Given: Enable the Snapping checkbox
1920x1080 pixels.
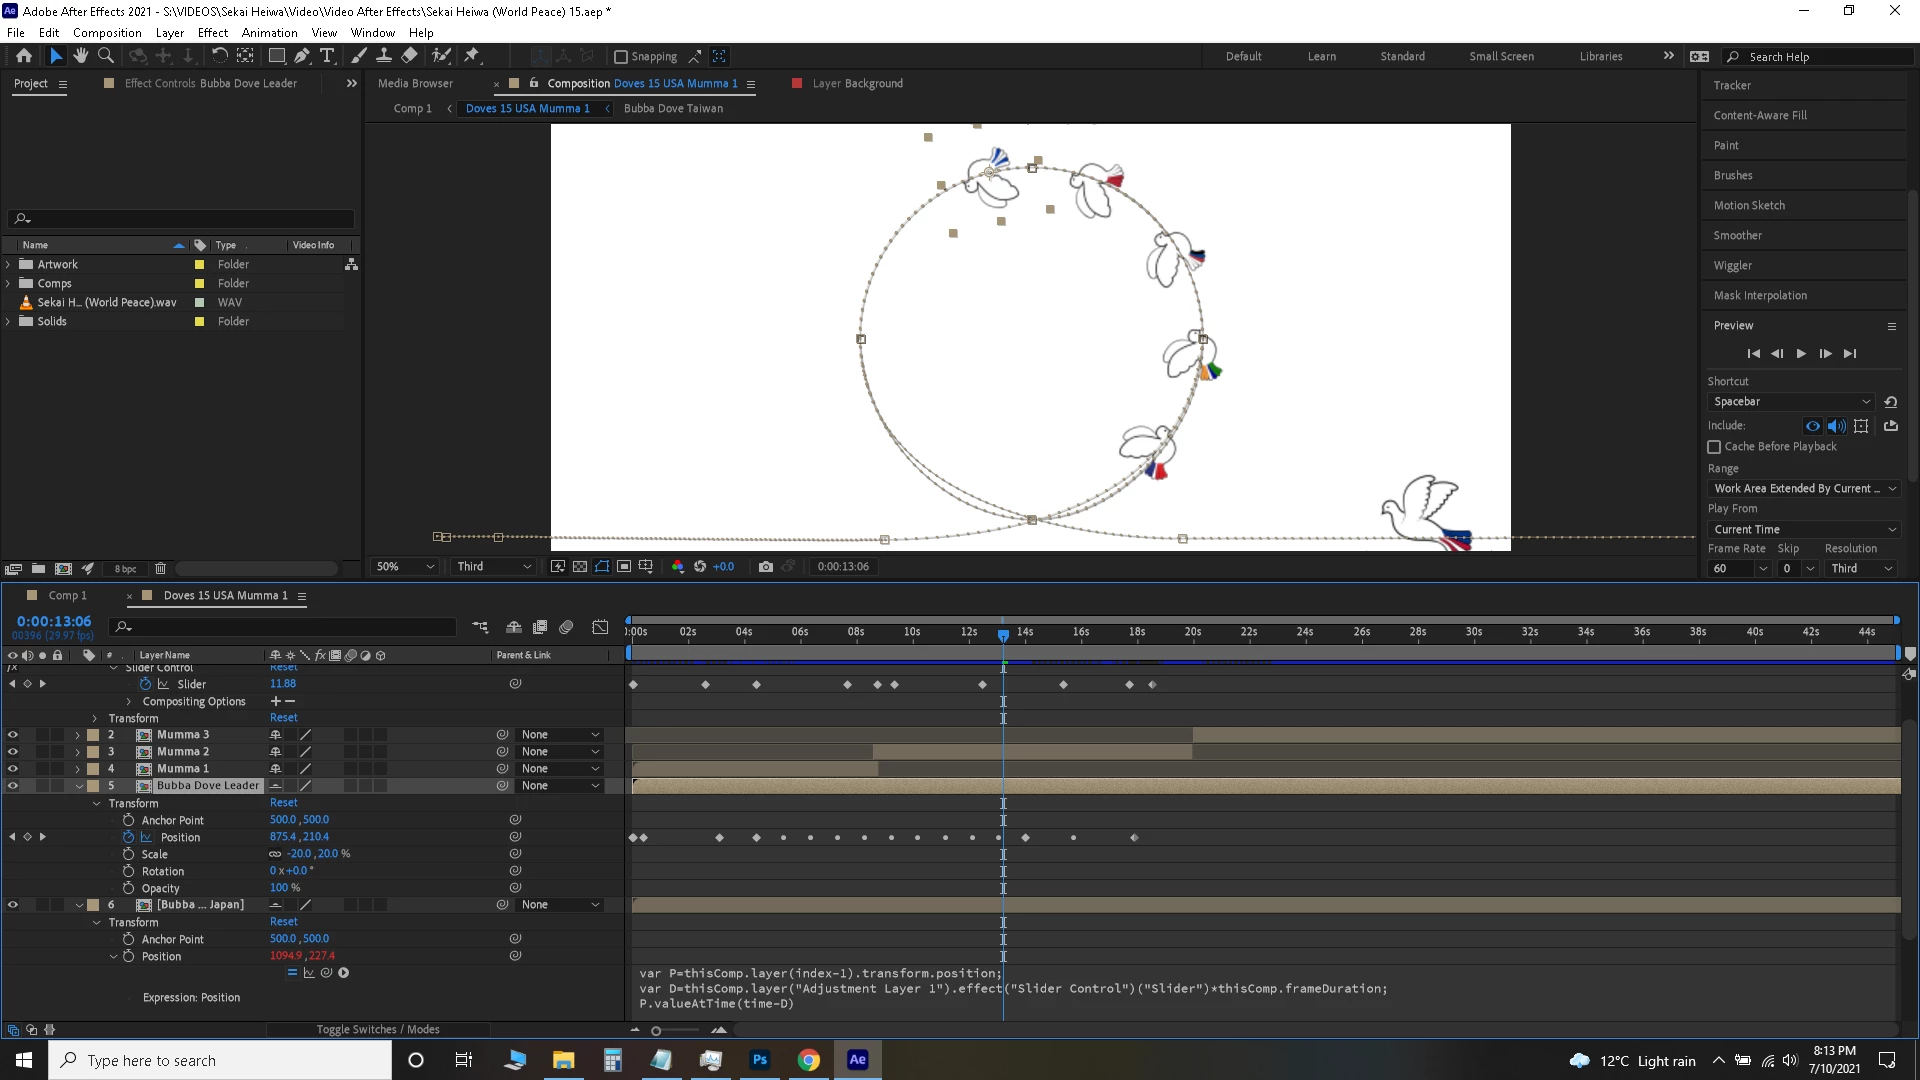Looking at the screenshot, I should pyautogui.click(x=621, y=57).
